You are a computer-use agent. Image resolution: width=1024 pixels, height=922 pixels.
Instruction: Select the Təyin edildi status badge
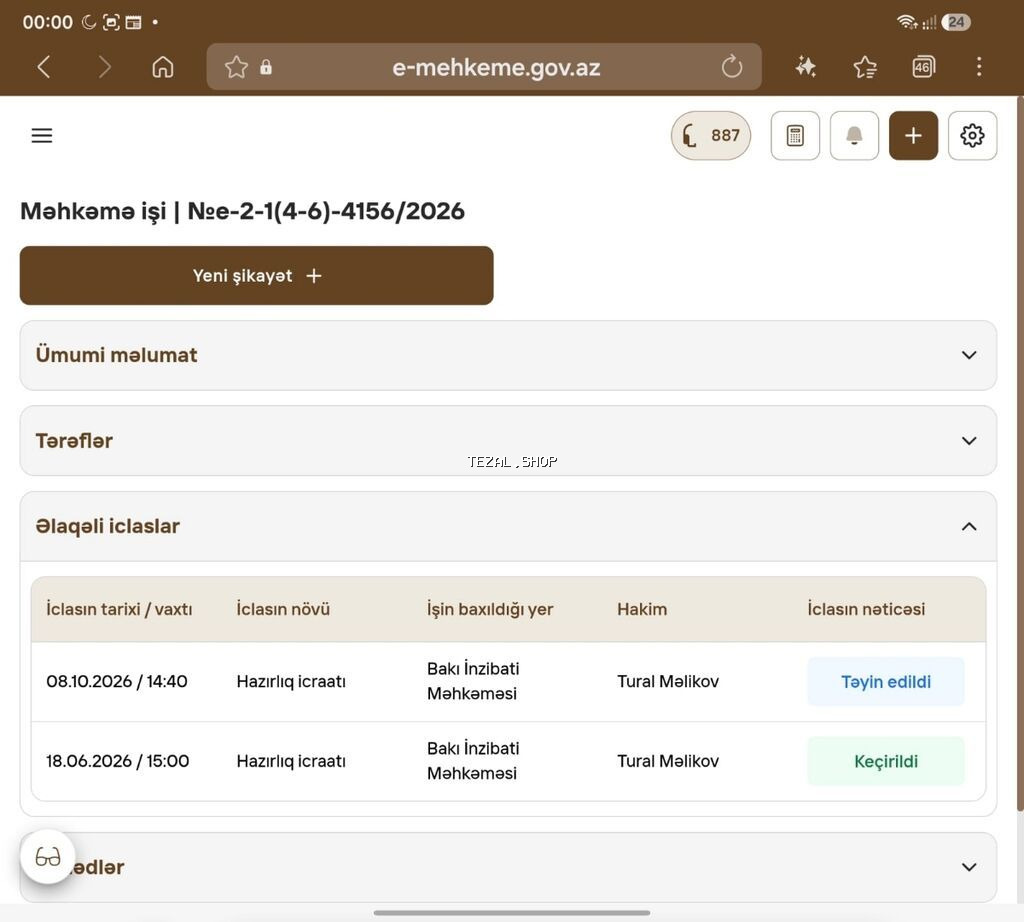point(886,682)
